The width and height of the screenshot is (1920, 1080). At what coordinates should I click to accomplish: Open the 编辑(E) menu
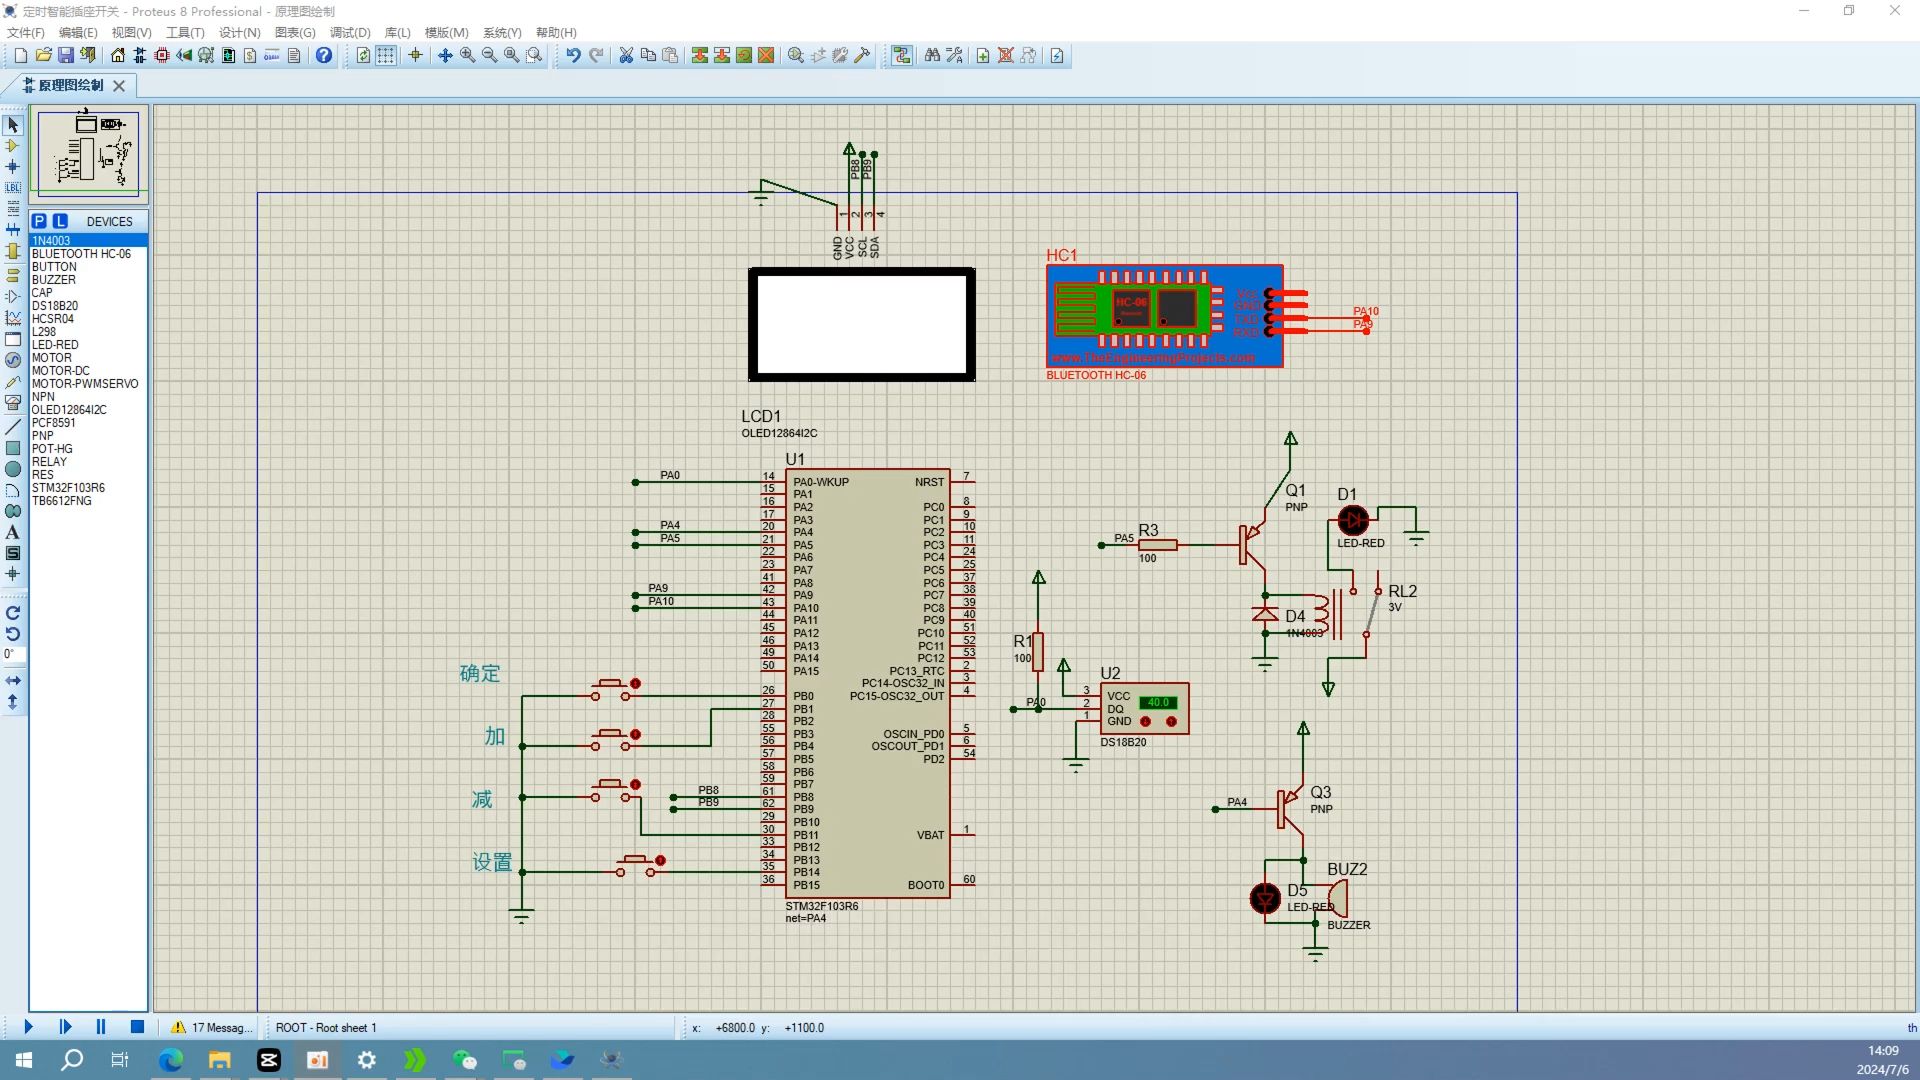pos(78,33)
